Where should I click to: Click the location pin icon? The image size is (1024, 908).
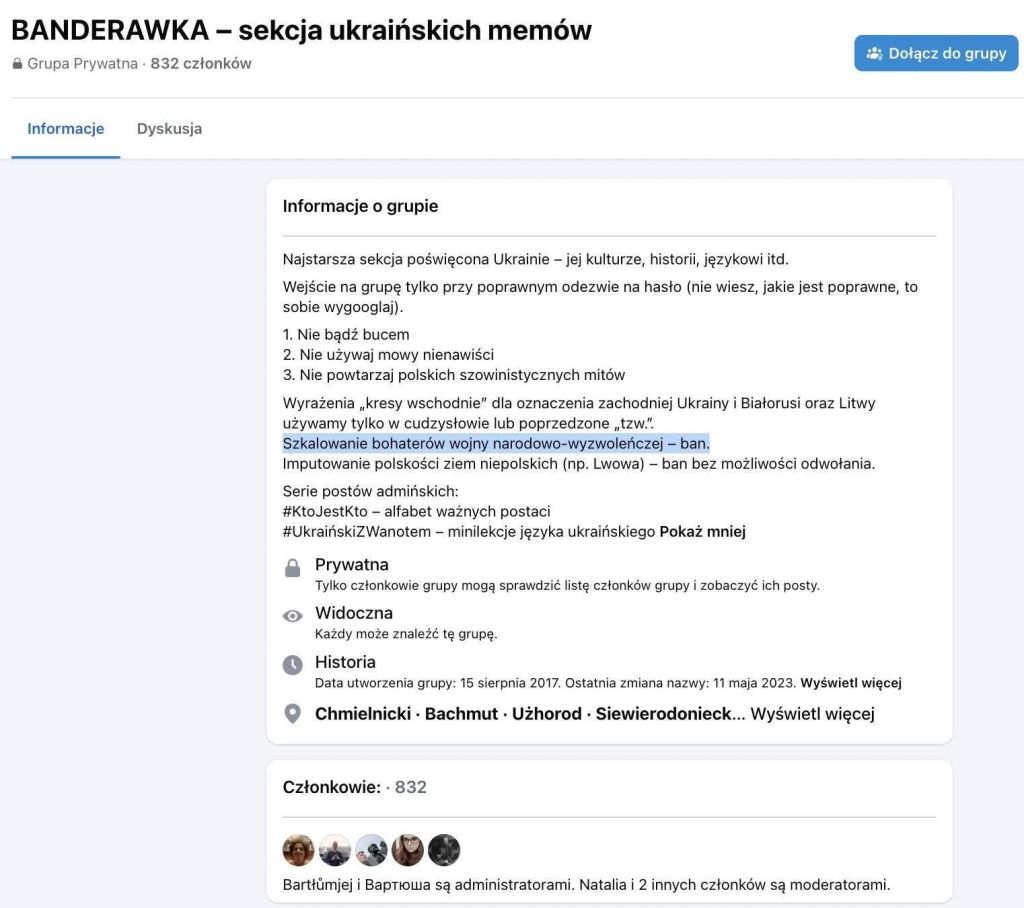[292, 714]
